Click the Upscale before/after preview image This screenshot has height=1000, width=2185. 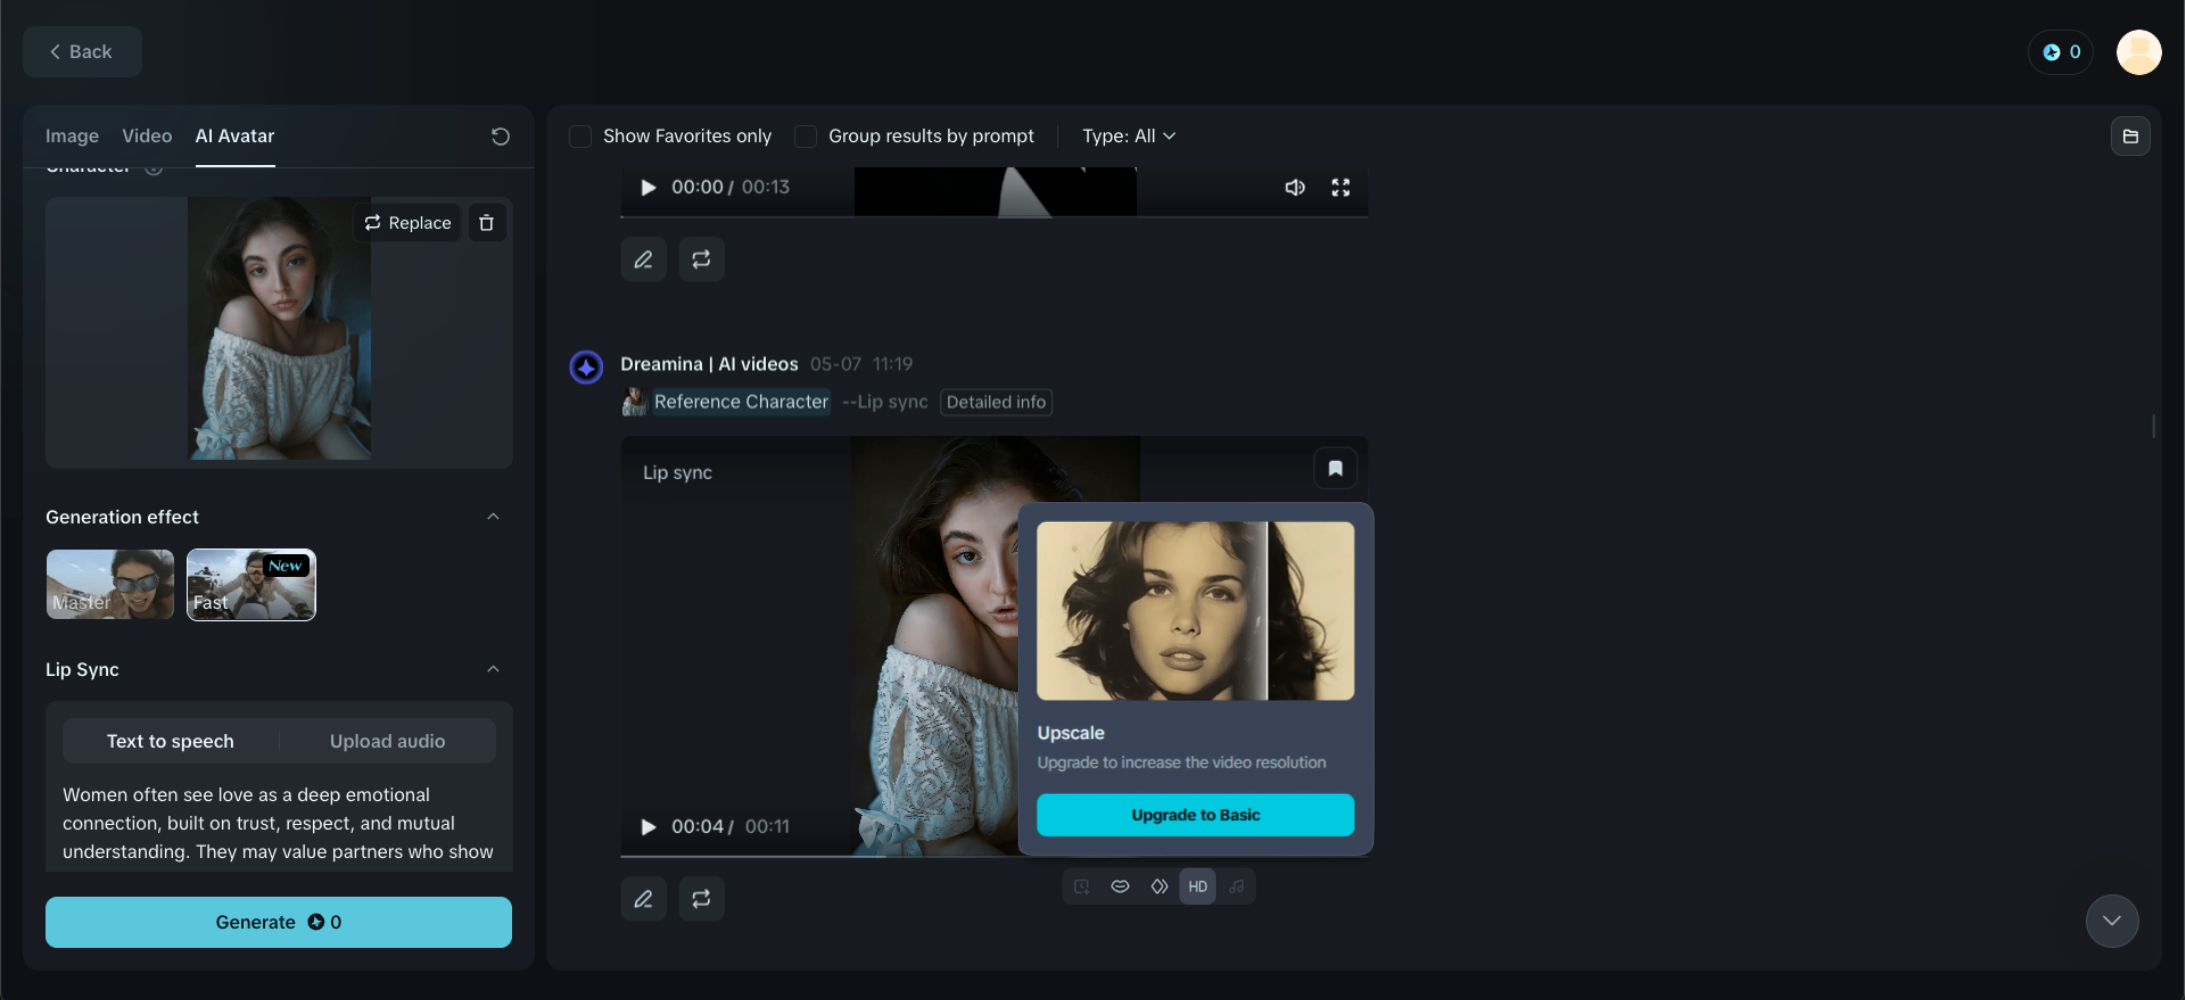[x=1195, y=611]
